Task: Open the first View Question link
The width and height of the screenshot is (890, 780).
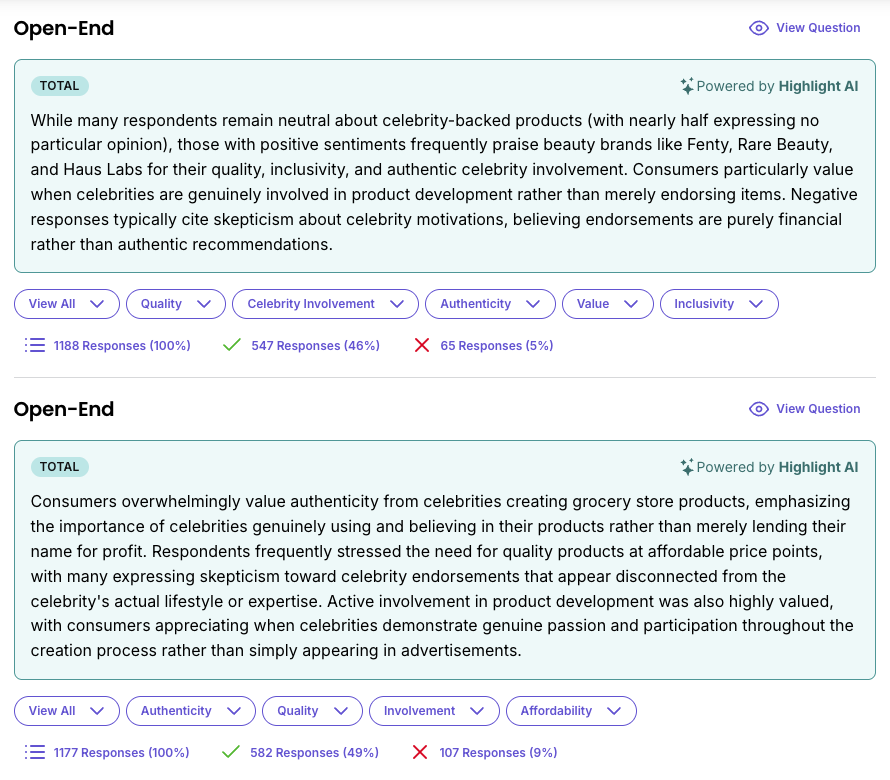Action: (818, 28)
